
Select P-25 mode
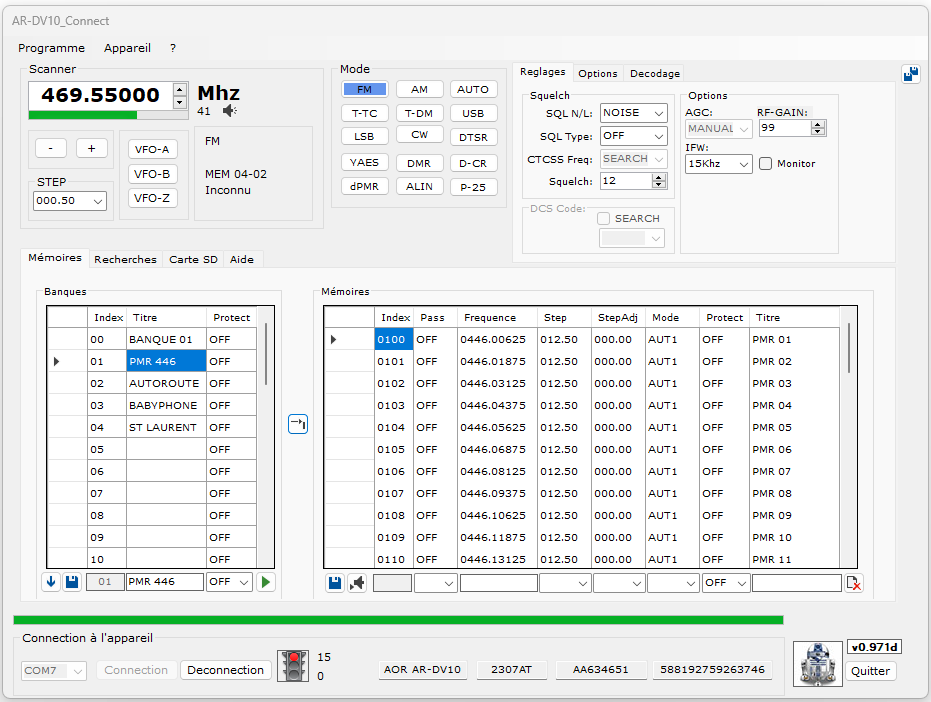(473, 187)
